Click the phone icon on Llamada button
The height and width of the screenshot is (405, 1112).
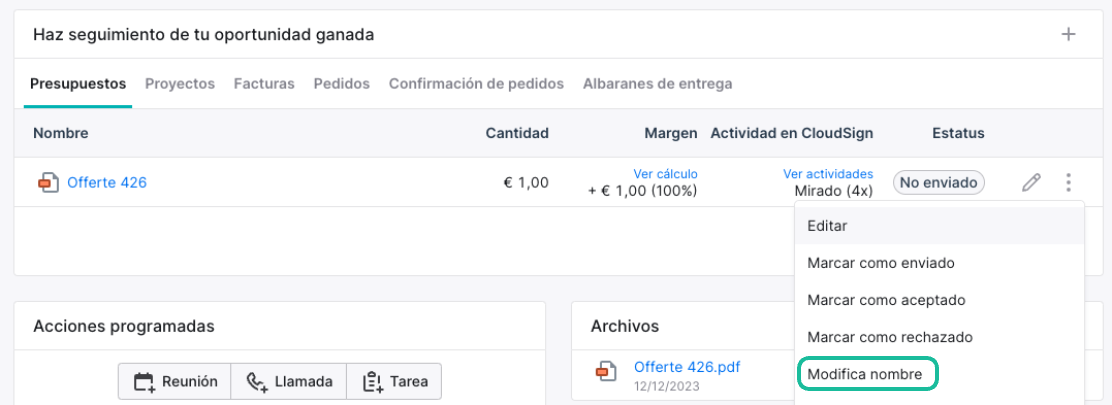[x=256, y=382]
